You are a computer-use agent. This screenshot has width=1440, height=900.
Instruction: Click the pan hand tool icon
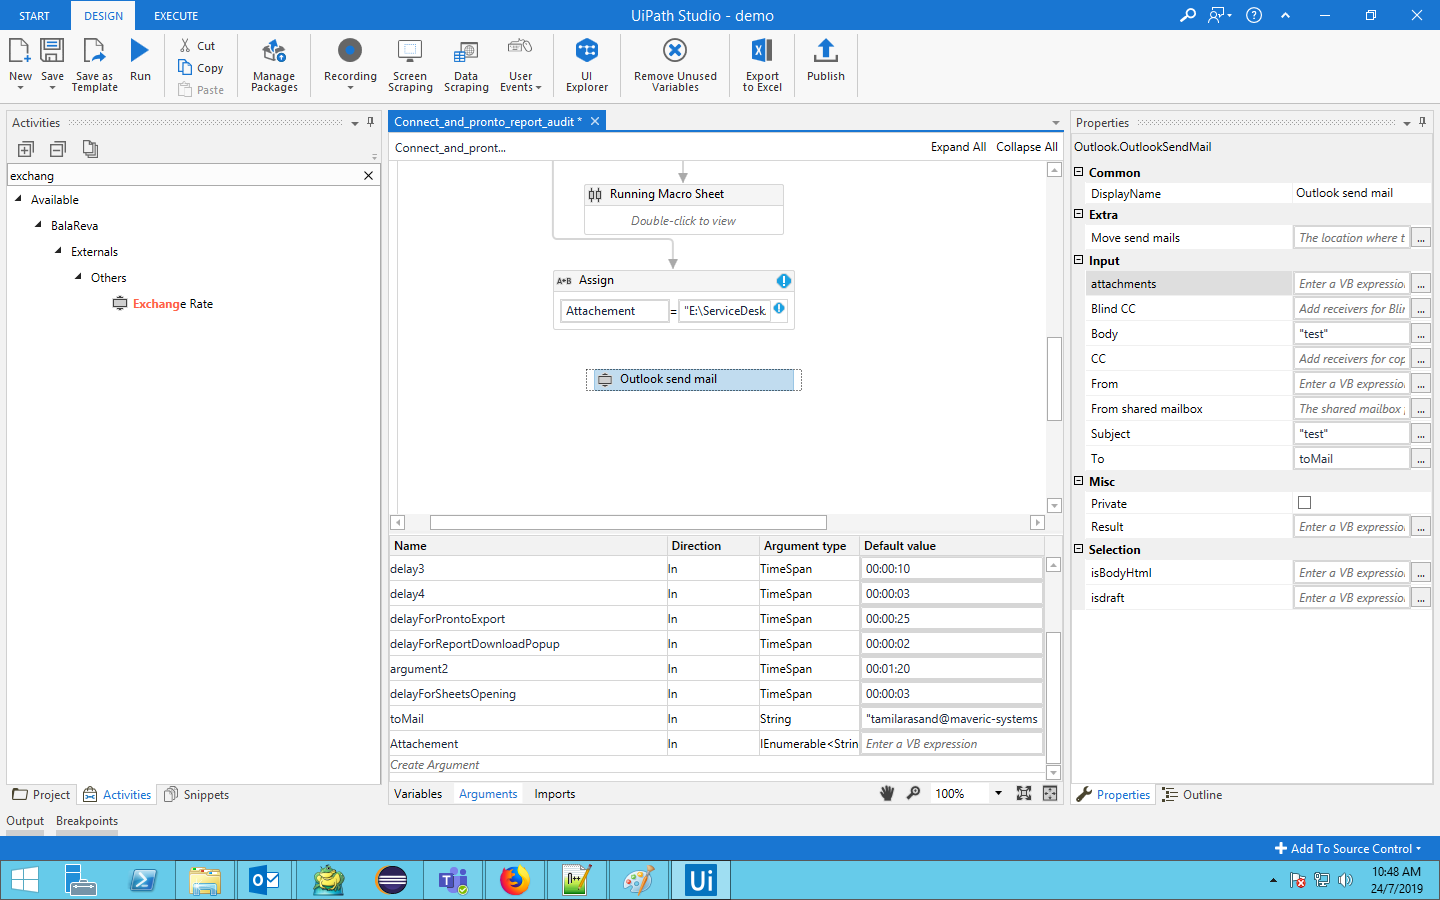(886, 793)
